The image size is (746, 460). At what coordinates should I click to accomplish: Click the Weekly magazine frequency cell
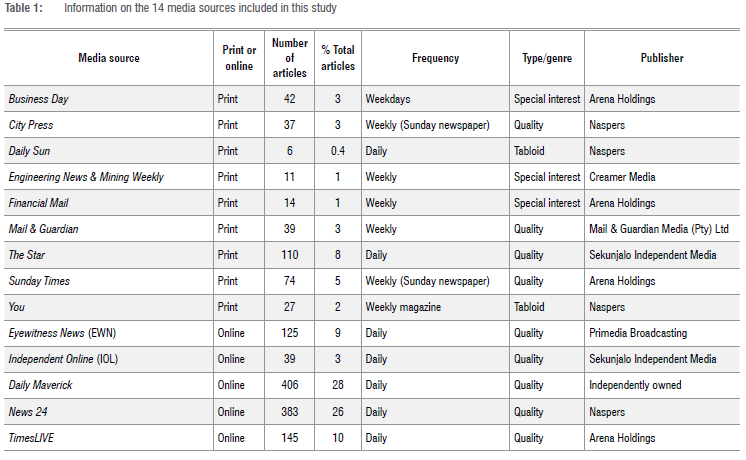coord(404,307)
